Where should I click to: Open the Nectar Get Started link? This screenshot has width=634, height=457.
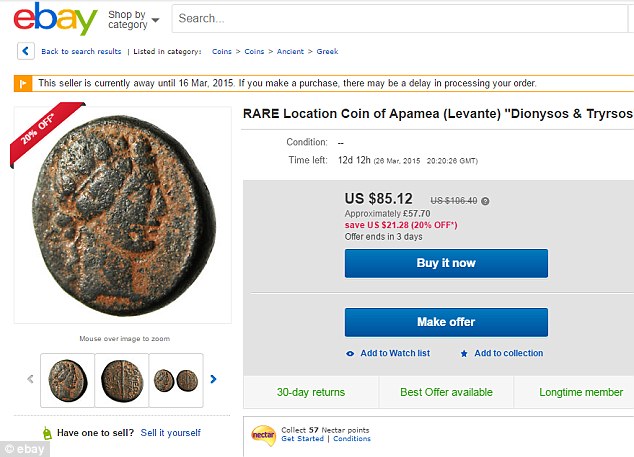(302, 439)
